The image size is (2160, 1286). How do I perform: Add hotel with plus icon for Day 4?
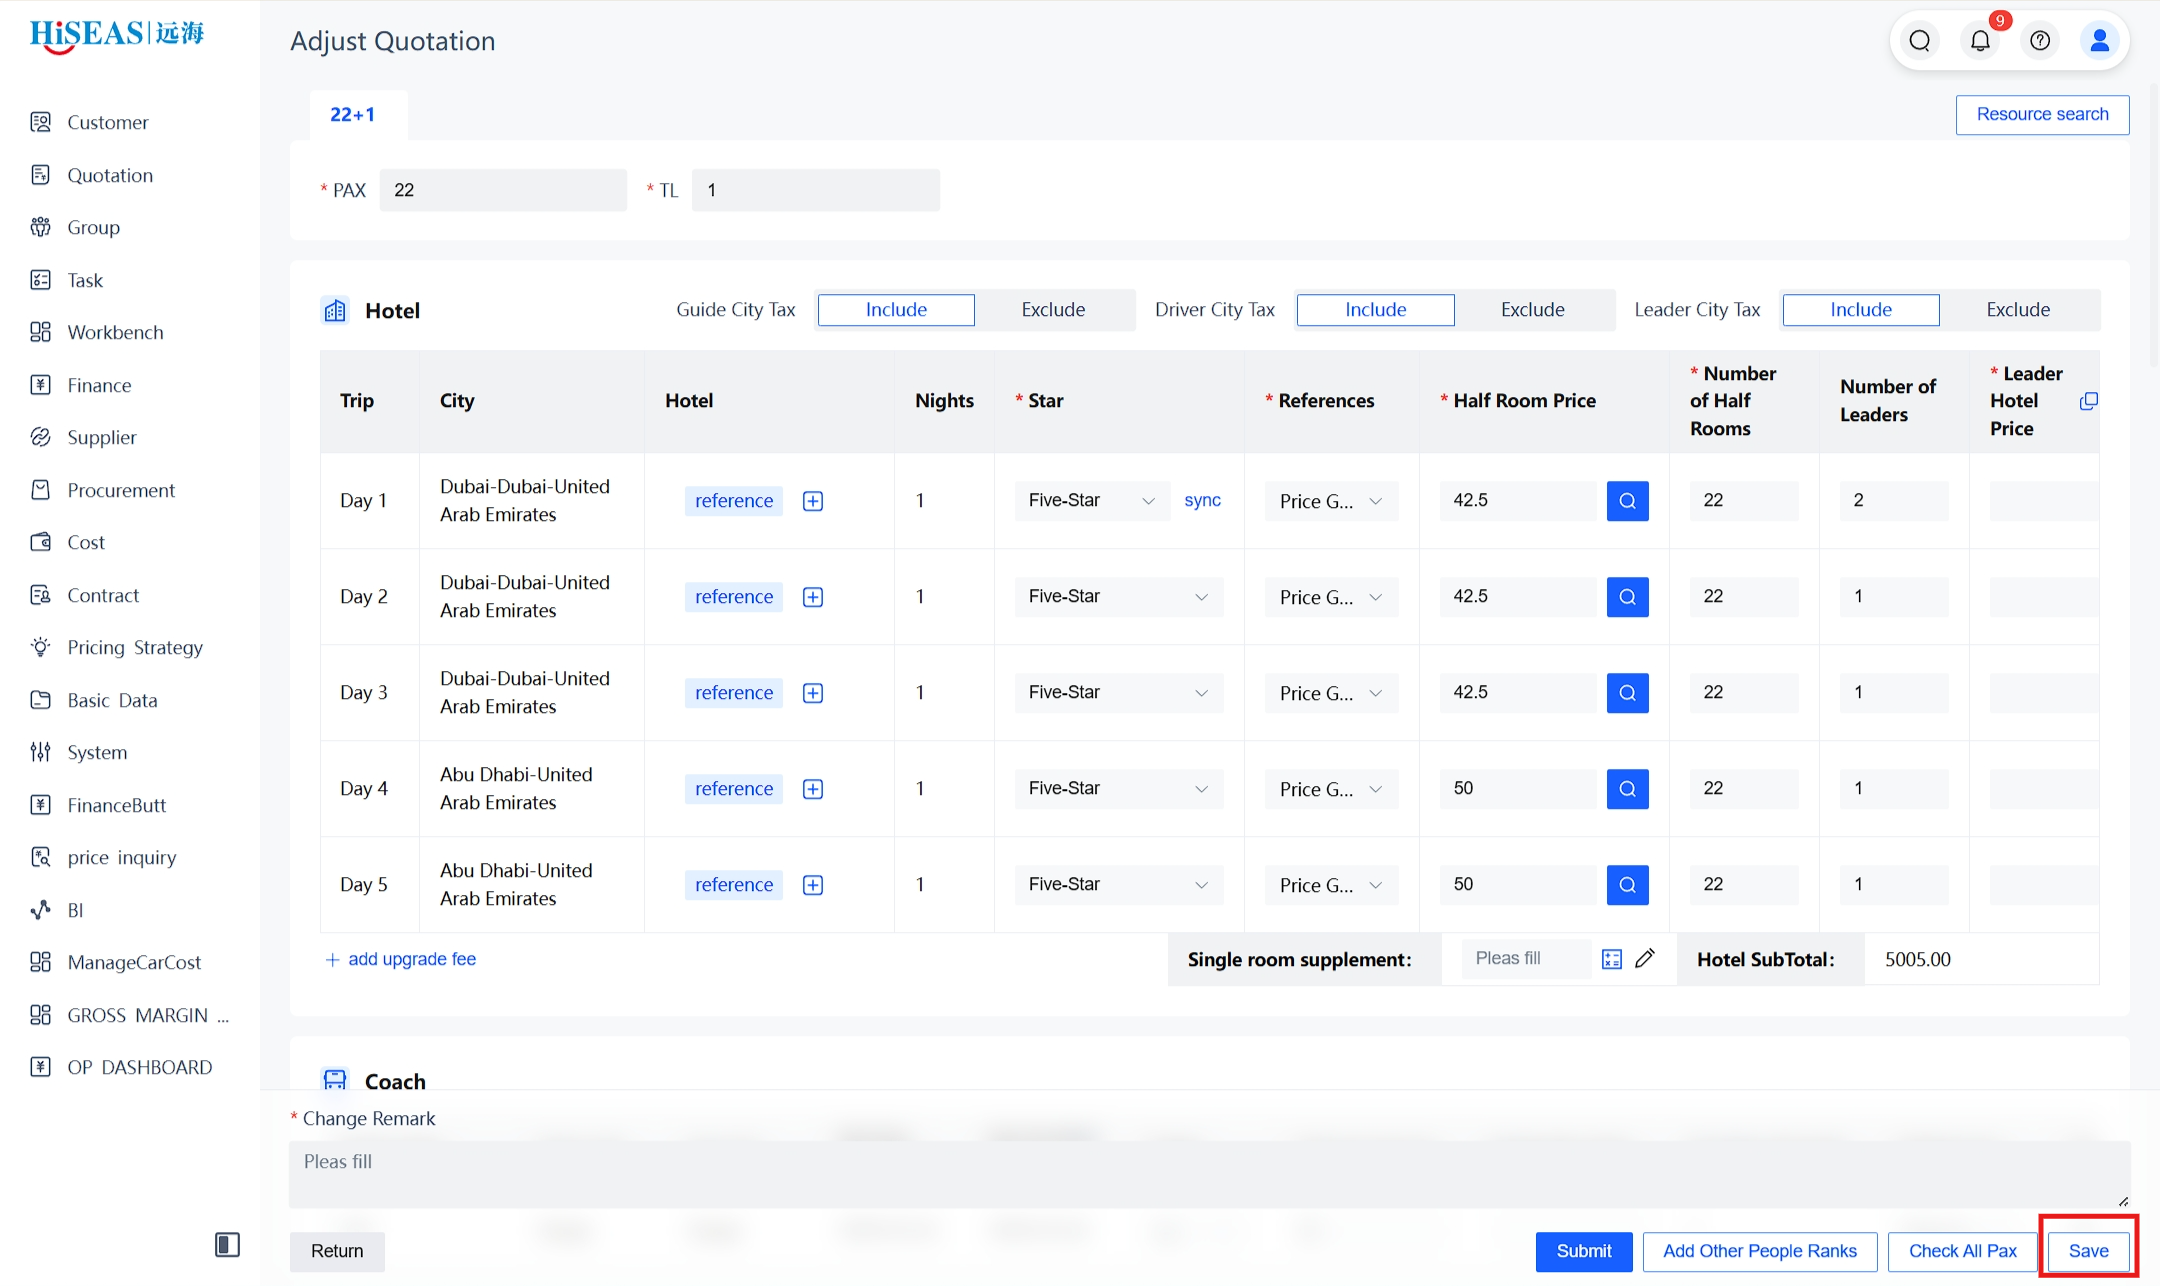(x=813, y=789)
